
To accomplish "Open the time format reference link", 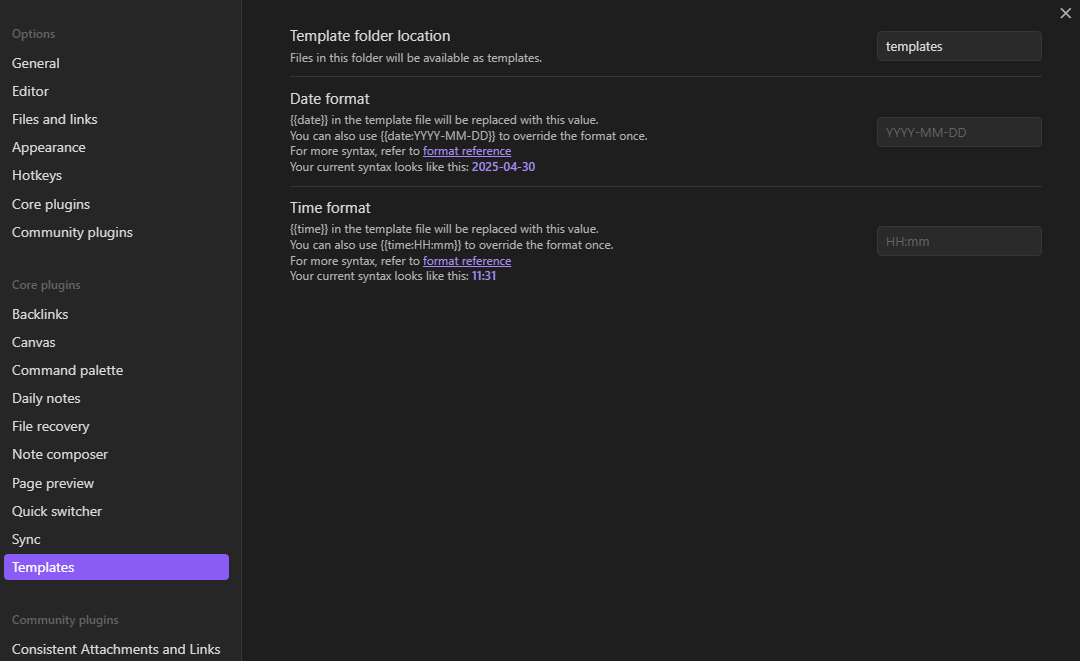I will click(x=467, y=260).
